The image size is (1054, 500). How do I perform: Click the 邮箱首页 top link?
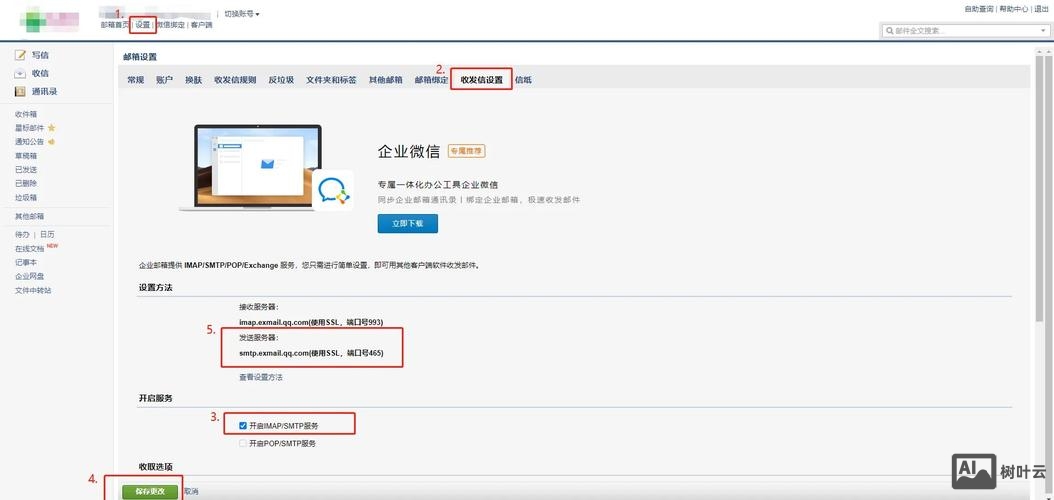(x=115, y=25)
